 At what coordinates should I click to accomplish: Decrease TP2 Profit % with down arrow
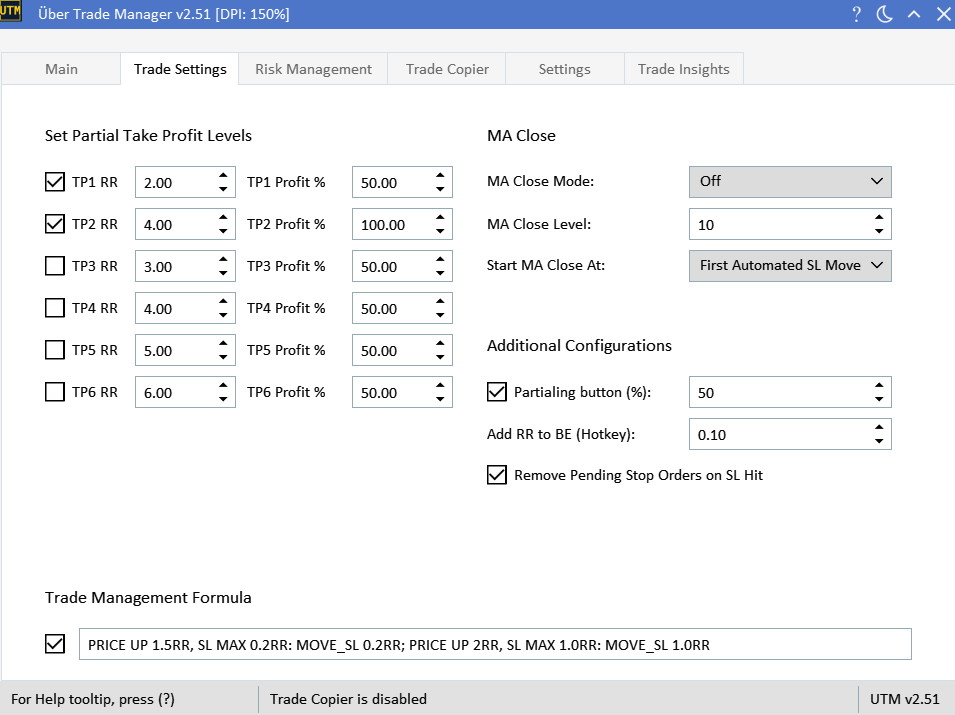pos(440,231)
